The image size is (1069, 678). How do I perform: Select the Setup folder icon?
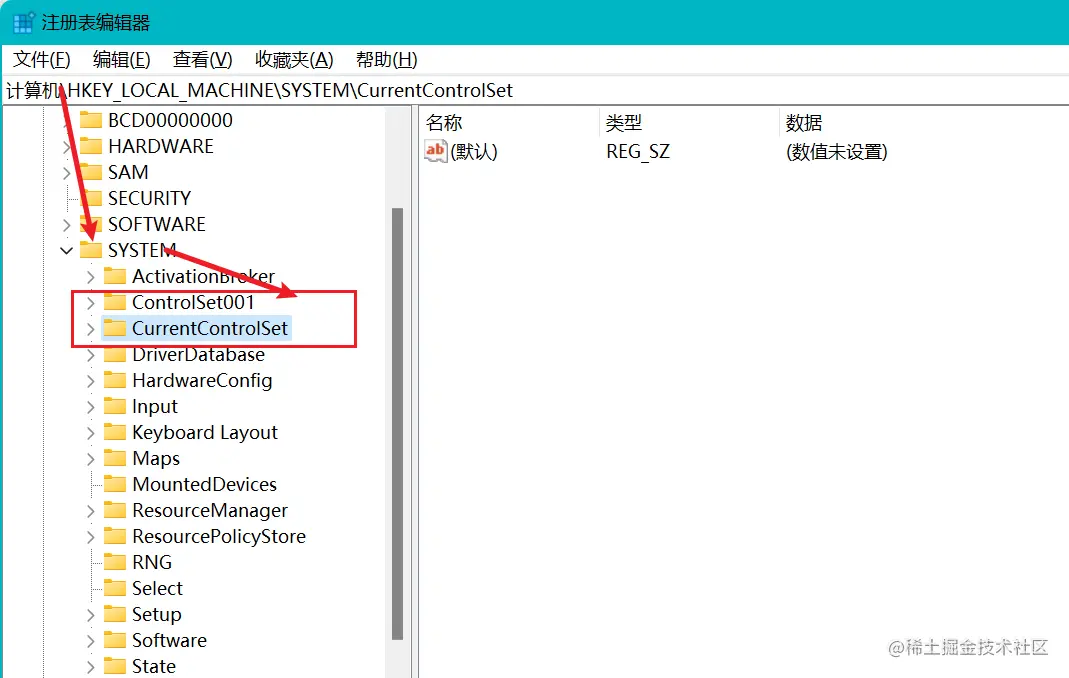tap(115, 614)
